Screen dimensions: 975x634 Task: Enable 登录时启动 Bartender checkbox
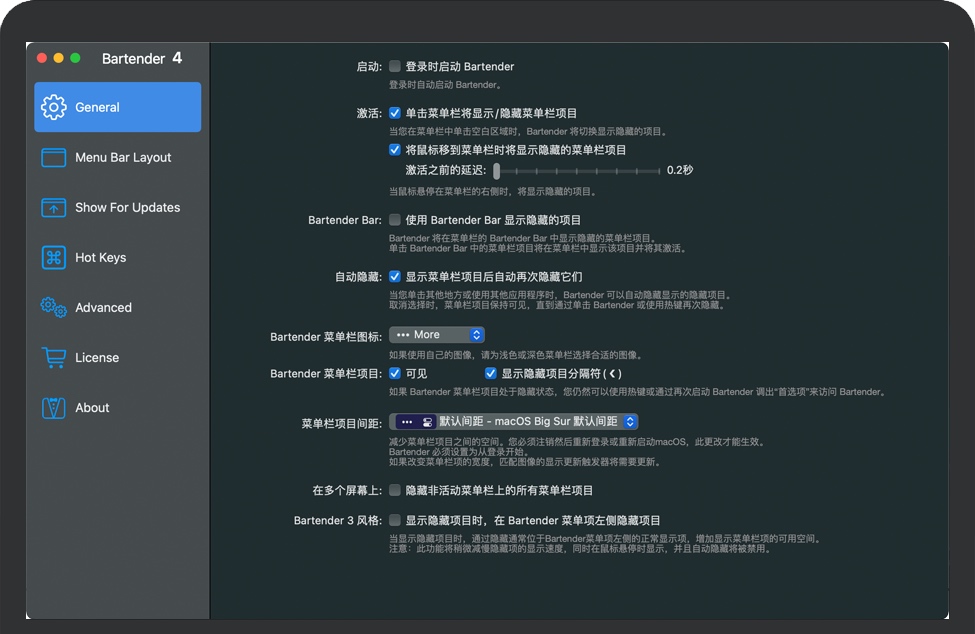[395, 66]
